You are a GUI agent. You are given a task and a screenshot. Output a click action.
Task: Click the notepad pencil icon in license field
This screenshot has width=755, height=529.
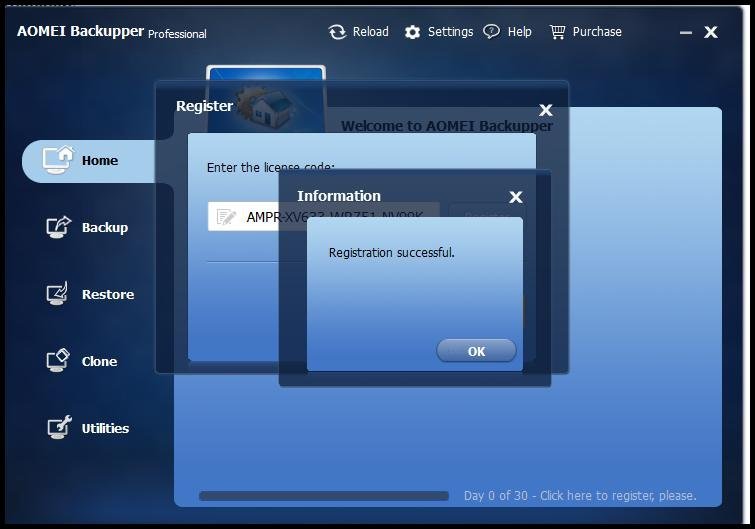coord(226,217)
